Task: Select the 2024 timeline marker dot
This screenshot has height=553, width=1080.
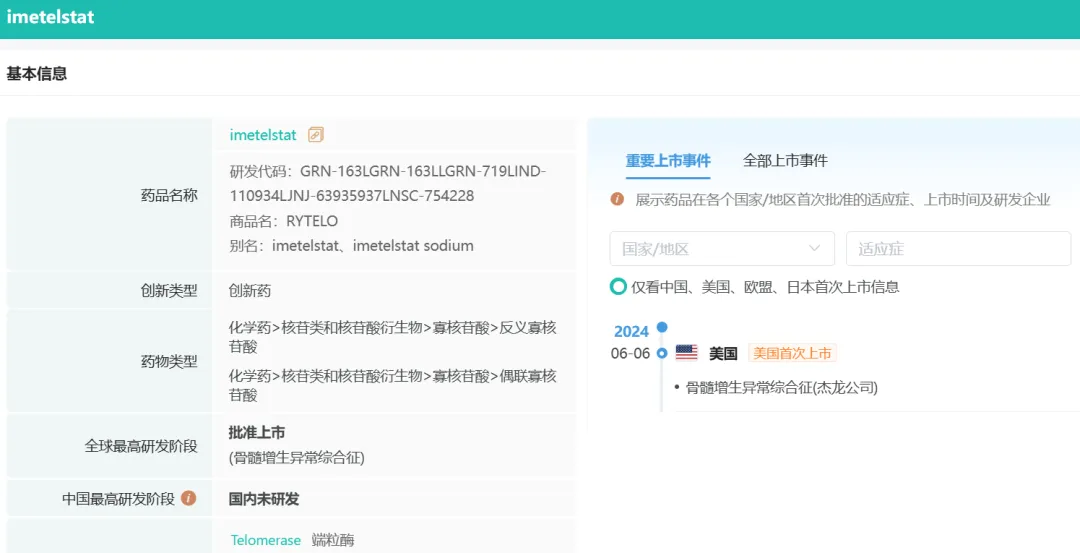Action: [x=662, y=327]
